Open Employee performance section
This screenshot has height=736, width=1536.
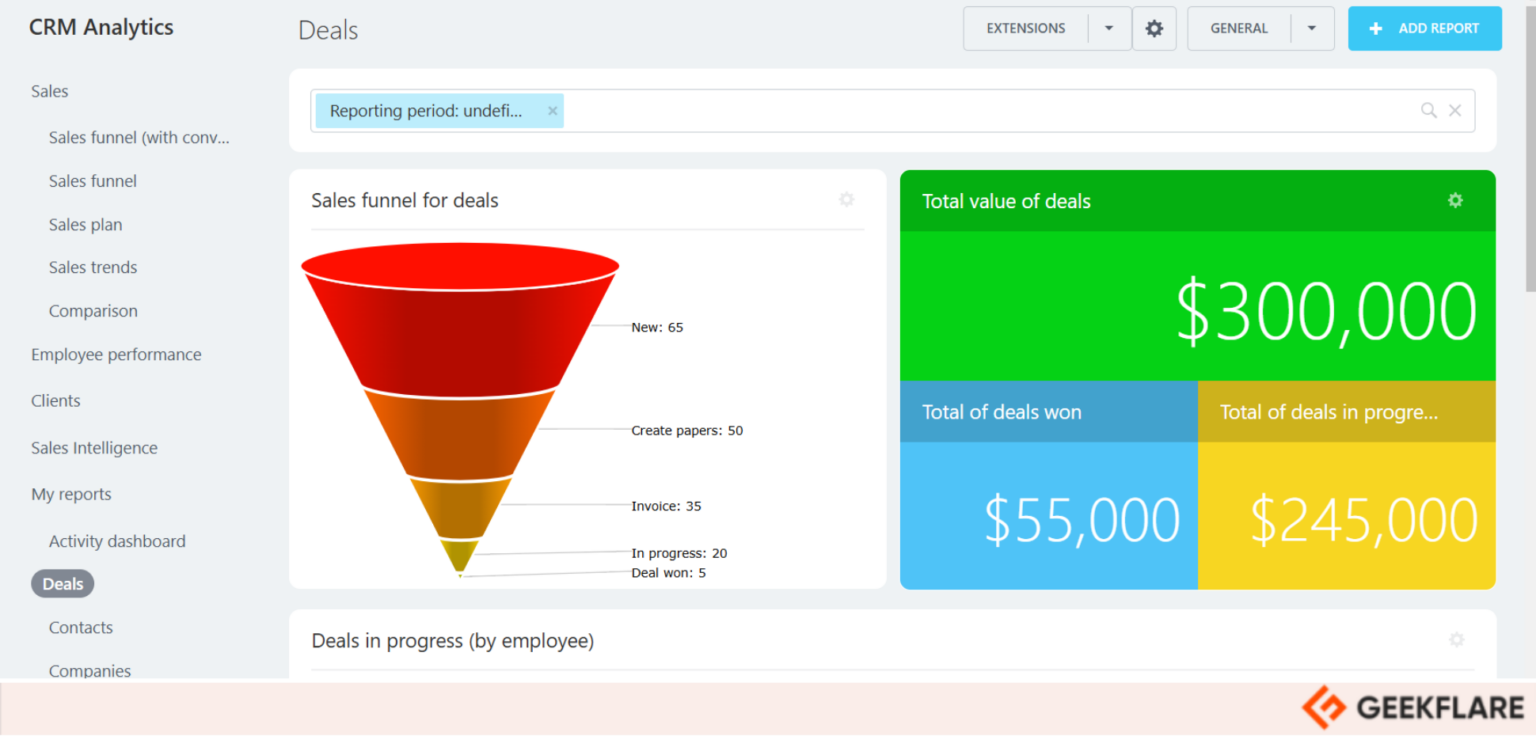pos(116,355)
